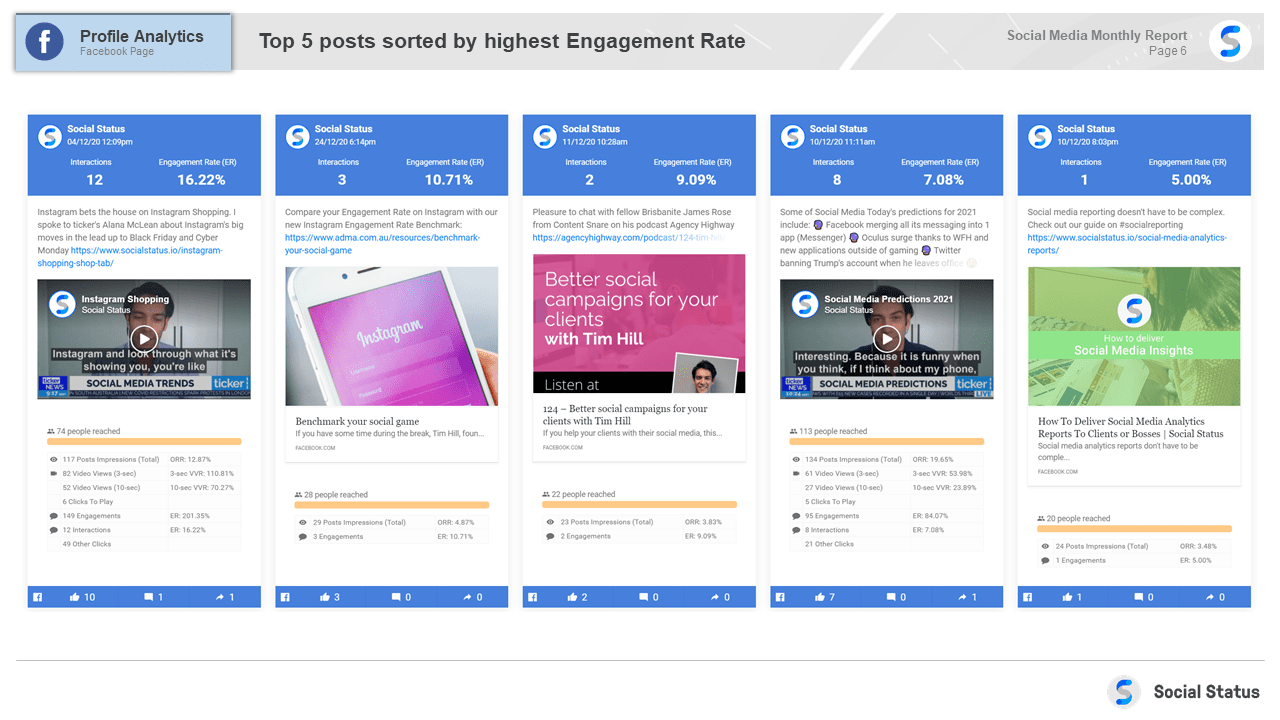
Task: Click the Better social campaigns with Tim Hill image
Action: [639, 323]
